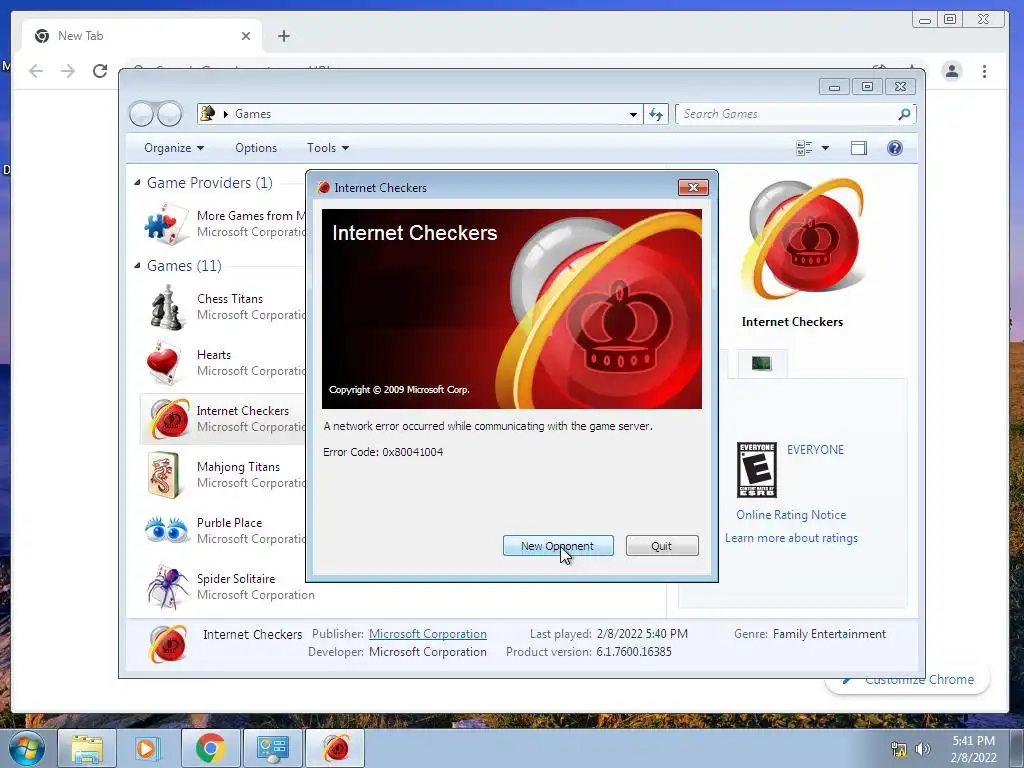Expand the Games address bar history dropdown
The width and height of the screenshot is (1024, 768).
(x=633, y=114)
